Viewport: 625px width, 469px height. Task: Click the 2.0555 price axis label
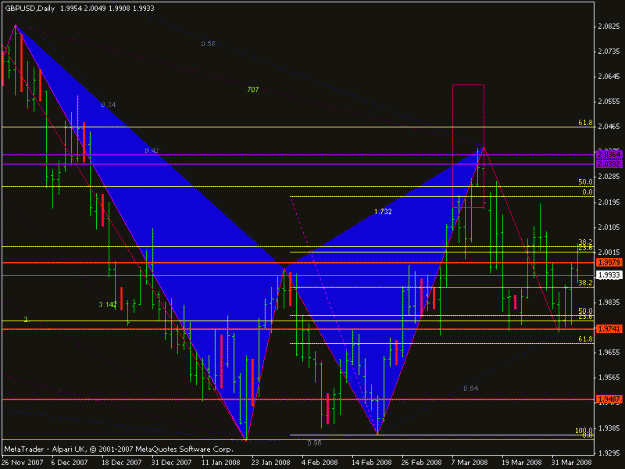point(609,102)
